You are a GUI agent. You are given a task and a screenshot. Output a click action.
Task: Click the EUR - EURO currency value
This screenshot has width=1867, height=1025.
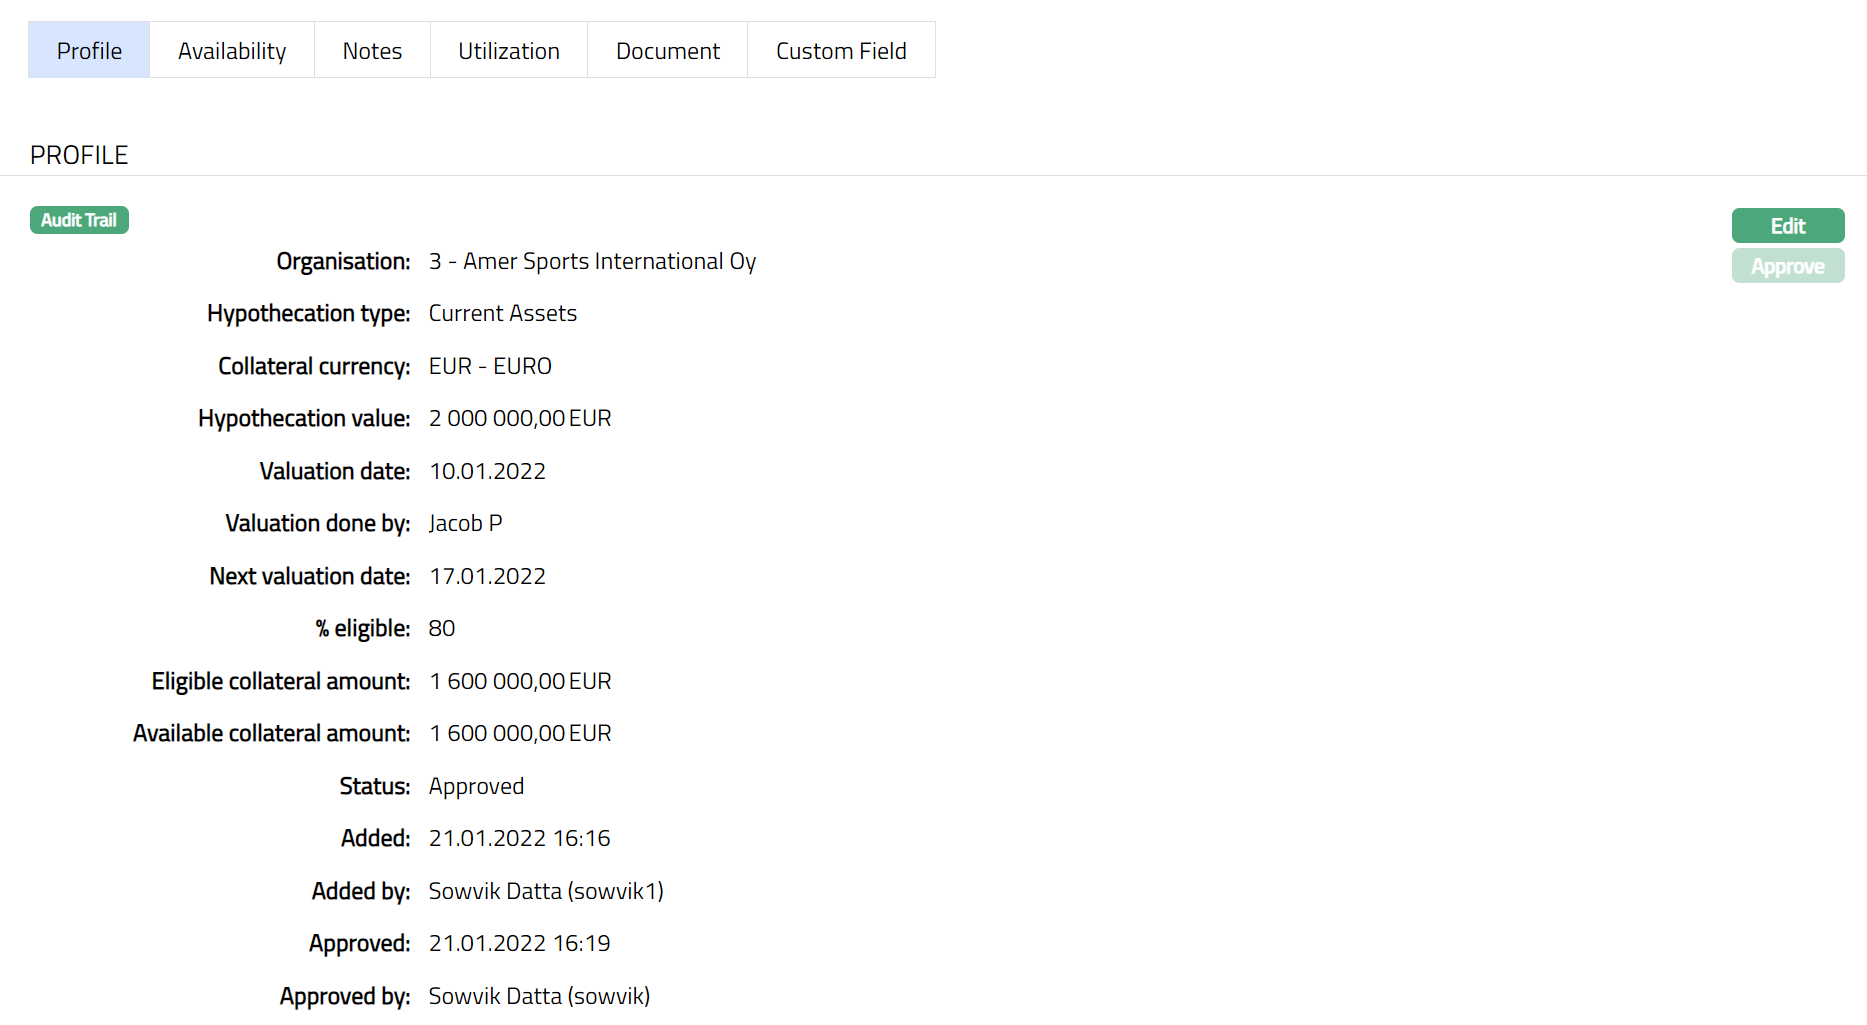(490, 367)
